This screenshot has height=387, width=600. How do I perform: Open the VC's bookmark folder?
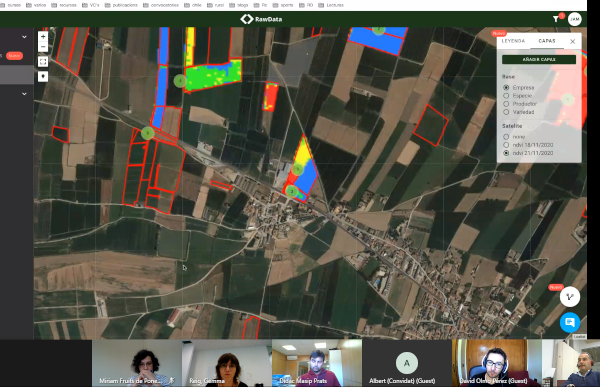coord(91,5)
